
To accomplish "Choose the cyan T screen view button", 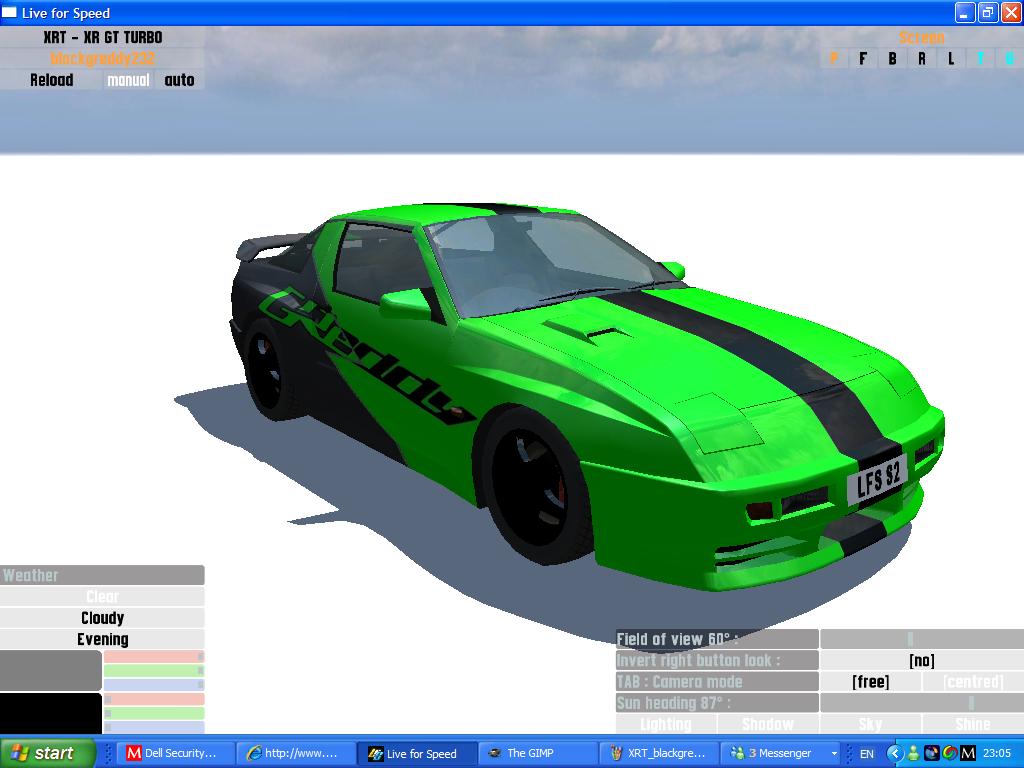I will point(980,59).
